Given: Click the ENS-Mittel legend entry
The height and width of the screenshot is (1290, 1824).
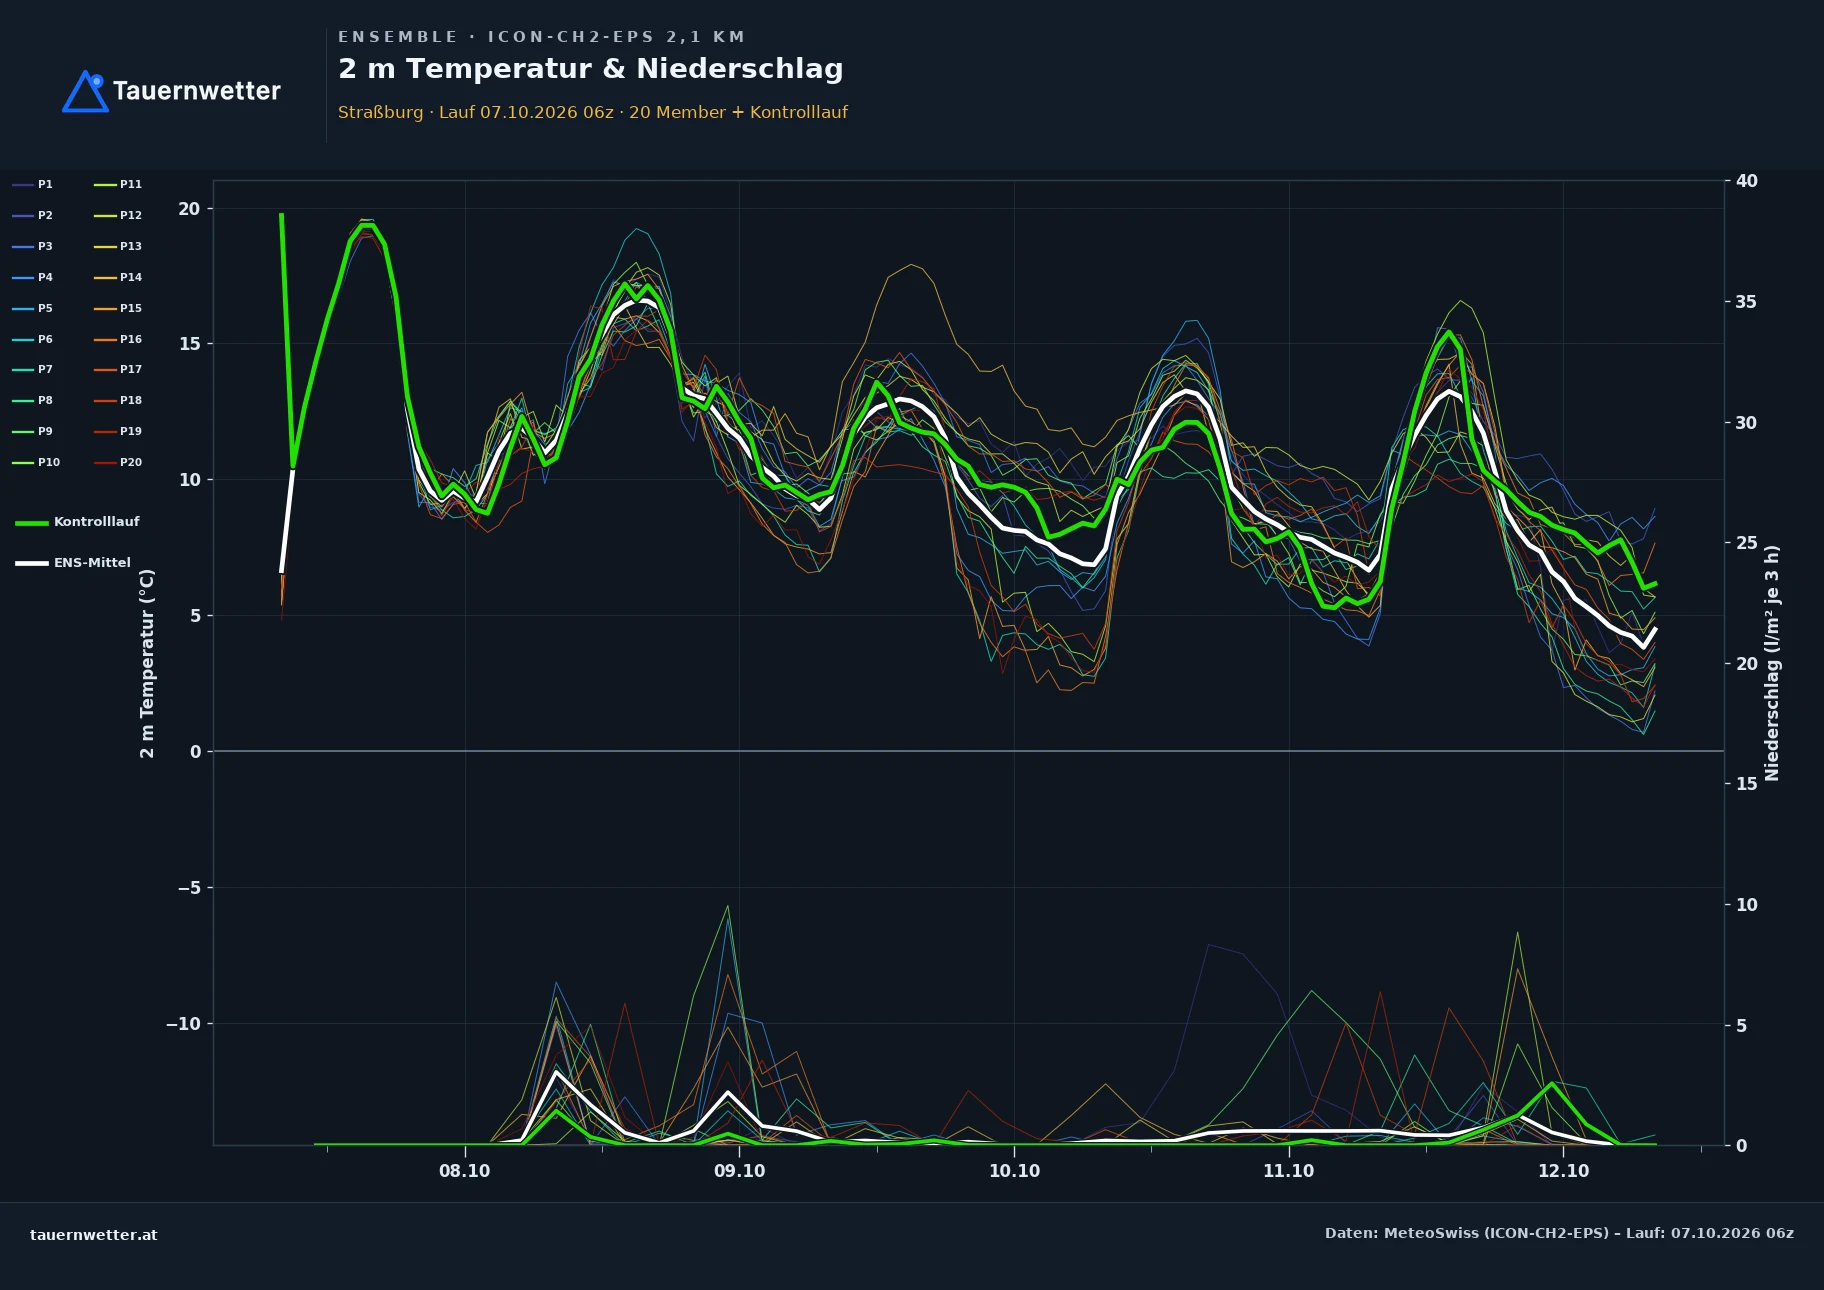Looking at the screenshot, I should [73, 563].
